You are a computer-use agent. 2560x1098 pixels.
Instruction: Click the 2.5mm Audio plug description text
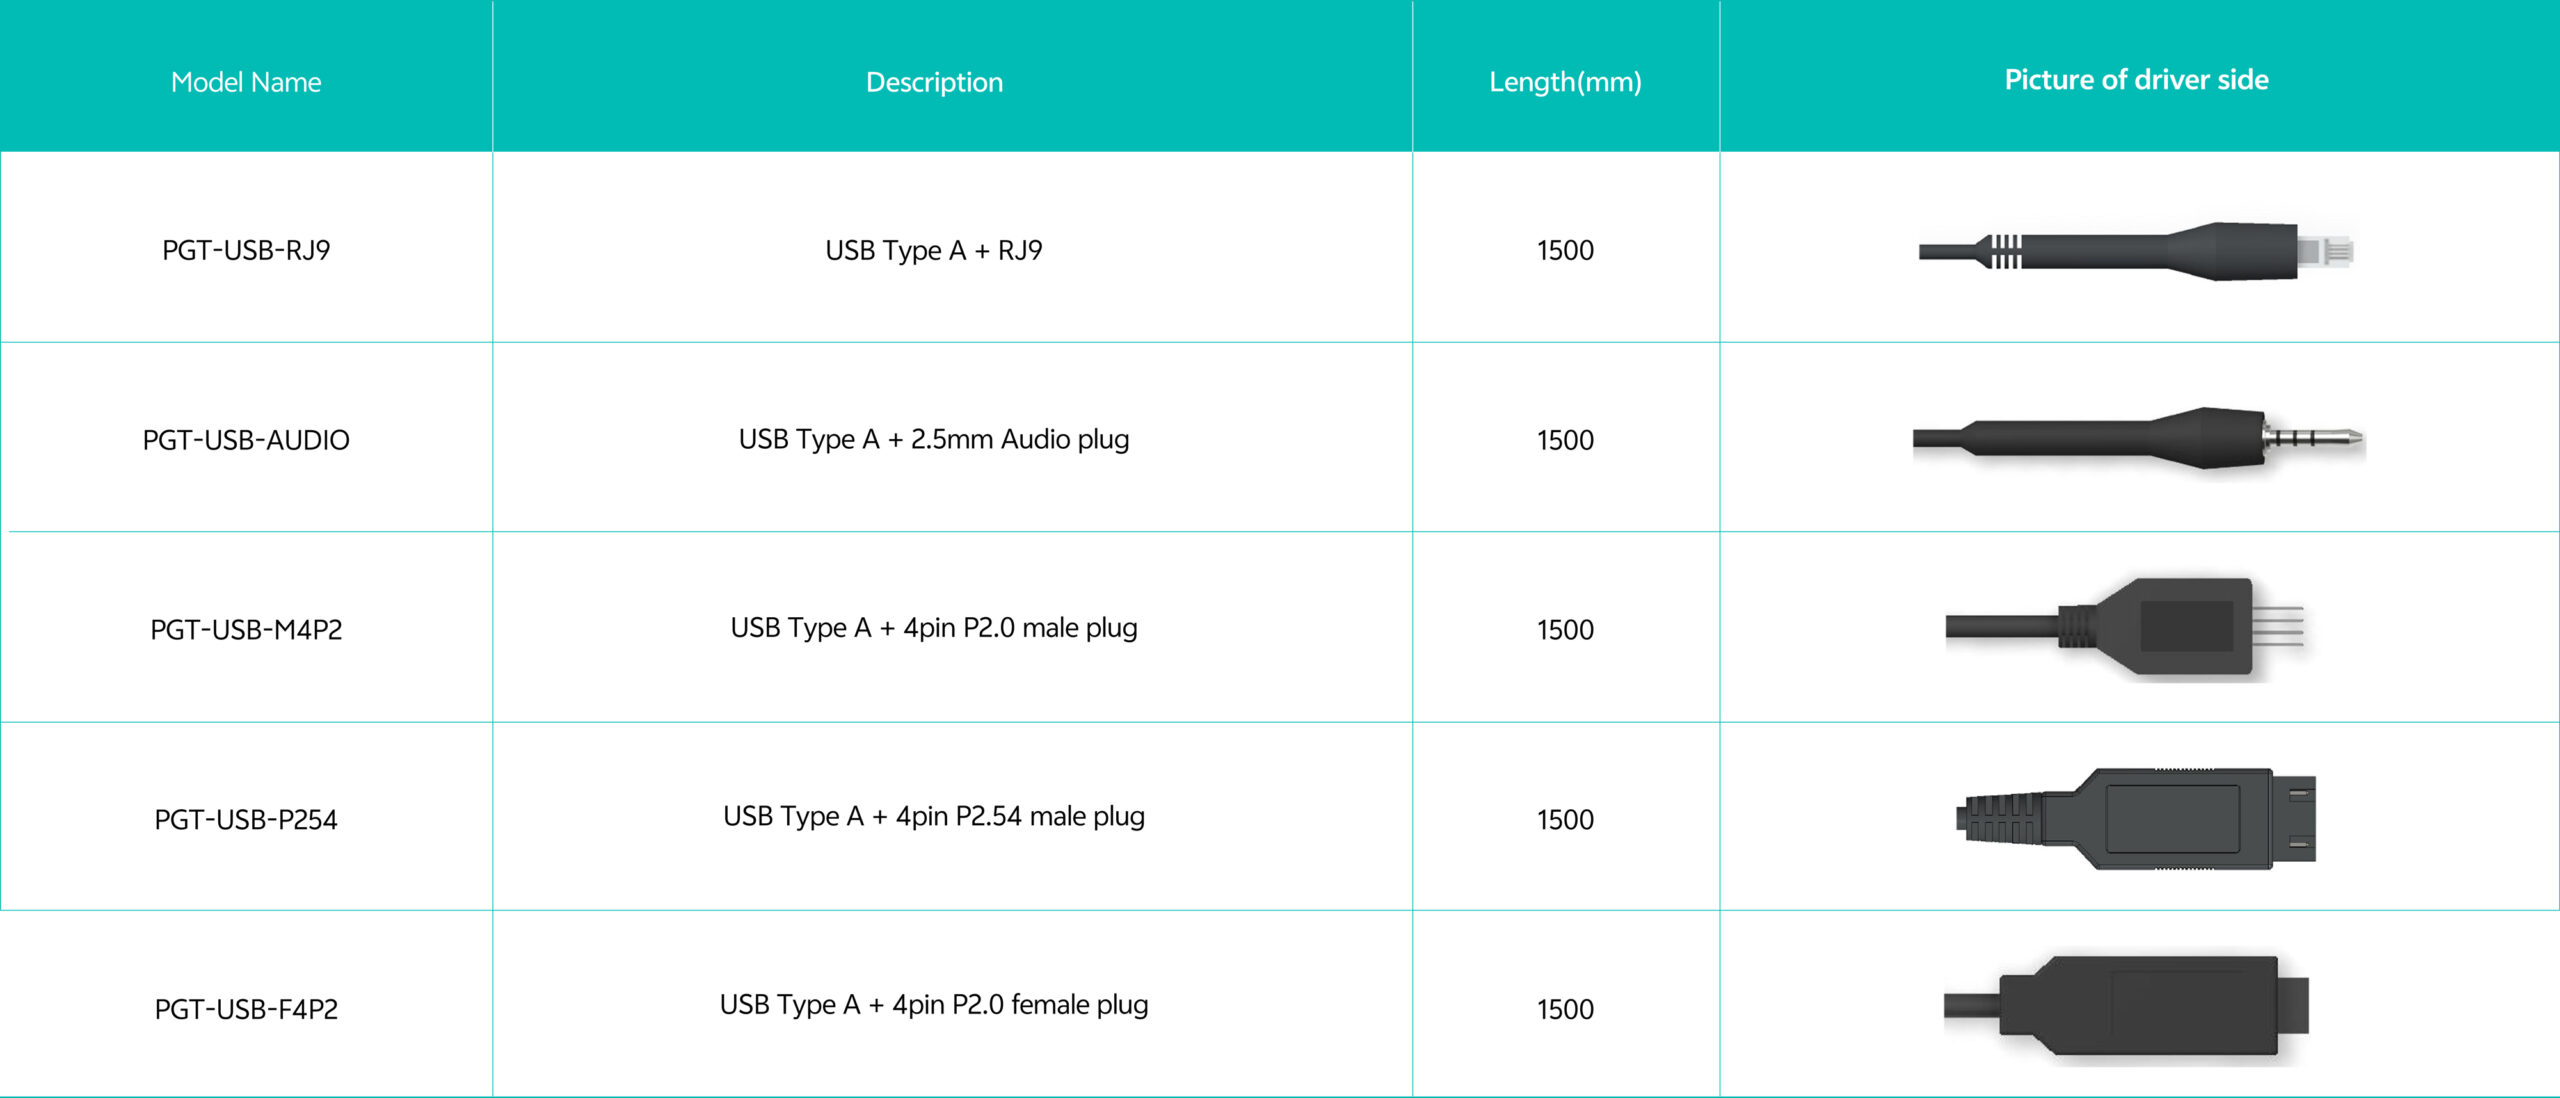point(934,439)
